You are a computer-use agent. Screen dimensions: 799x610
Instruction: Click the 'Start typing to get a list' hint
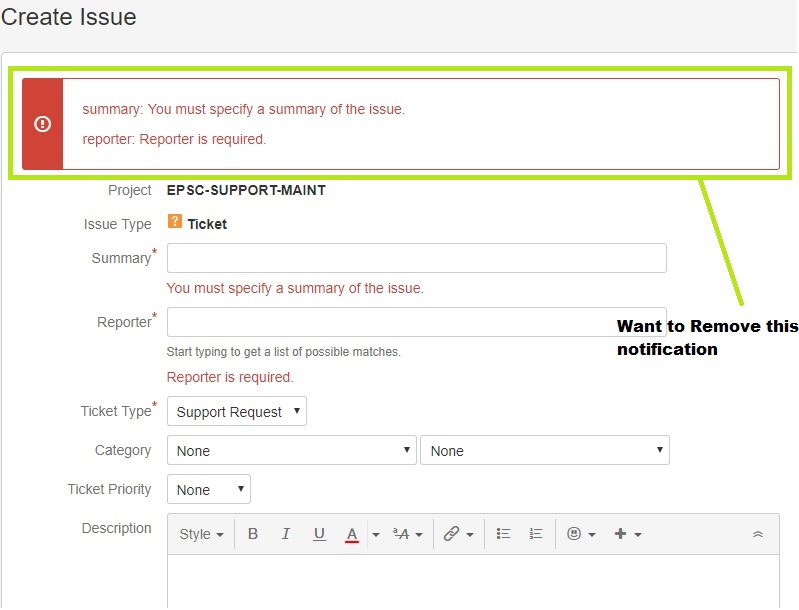(x=283, y=352)
